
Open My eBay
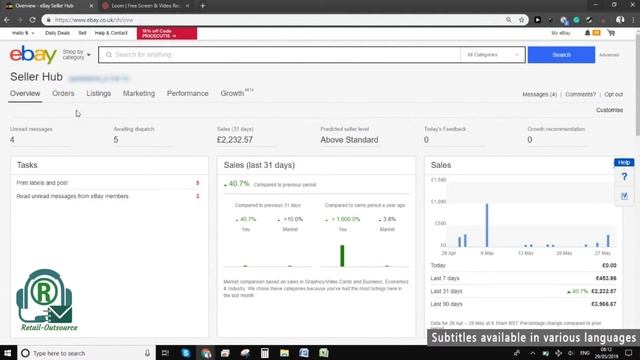[x=560, y=33]
